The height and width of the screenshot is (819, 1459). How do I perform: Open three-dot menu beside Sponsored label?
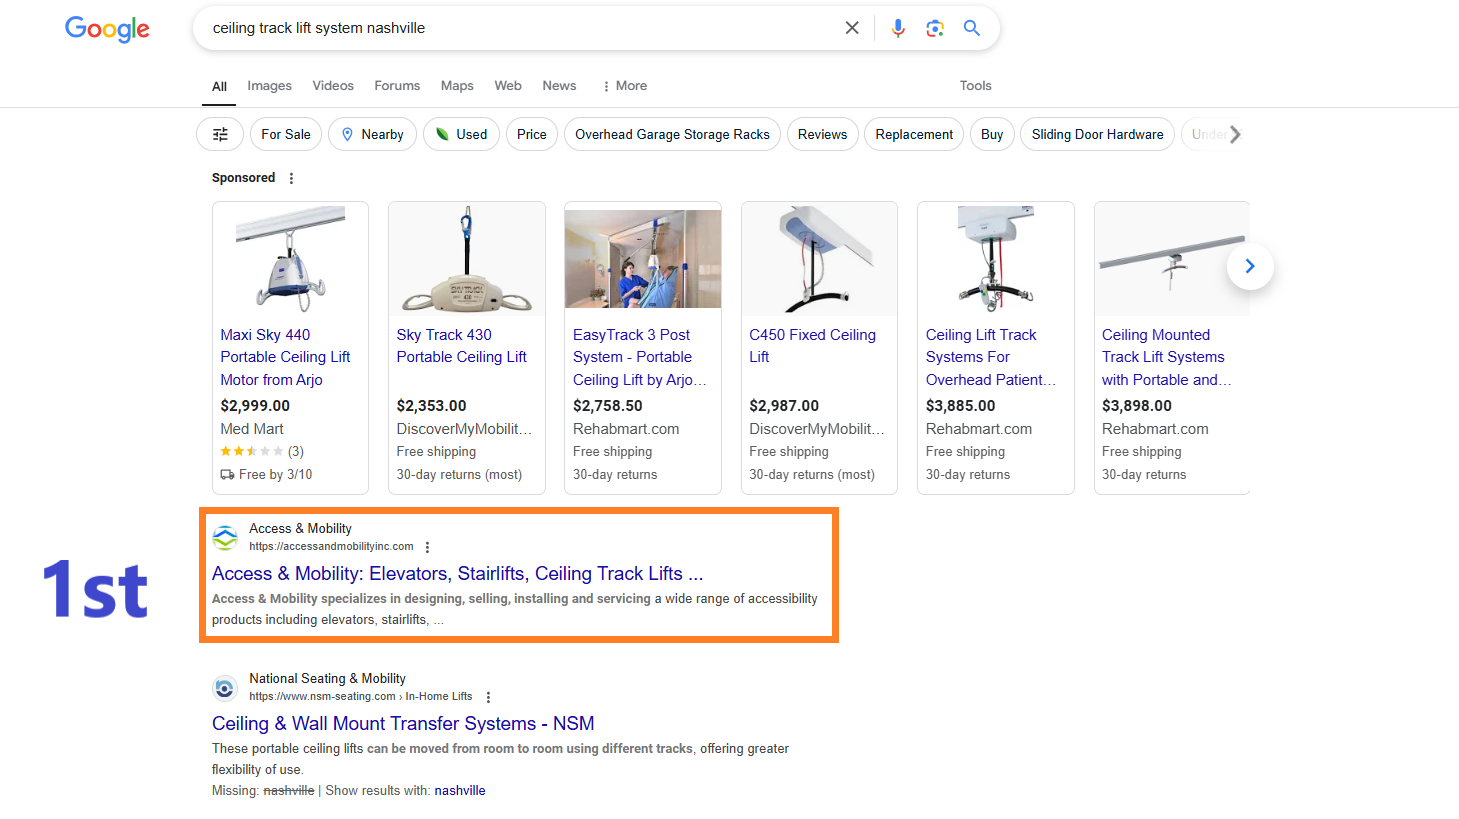[x=291, y=178]
